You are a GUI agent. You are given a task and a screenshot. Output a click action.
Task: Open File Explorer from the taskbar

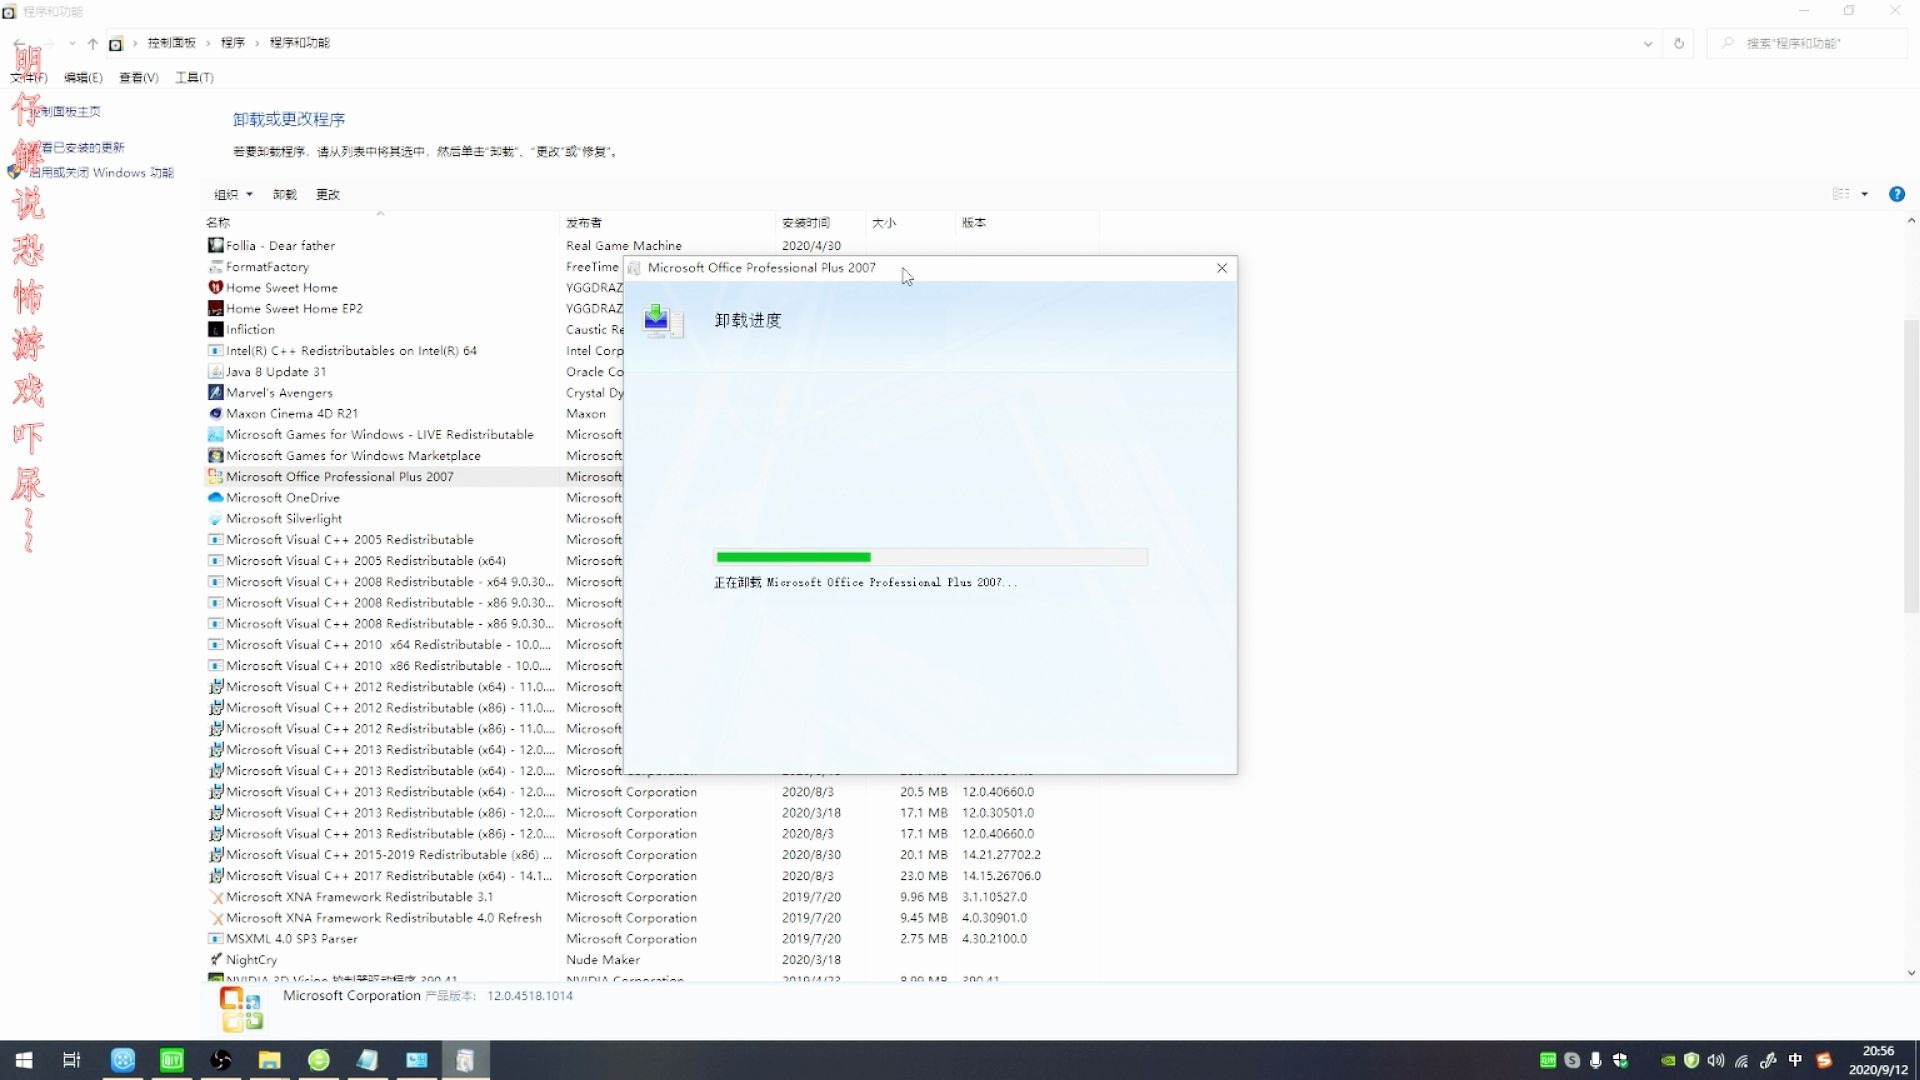[269, 1060]
